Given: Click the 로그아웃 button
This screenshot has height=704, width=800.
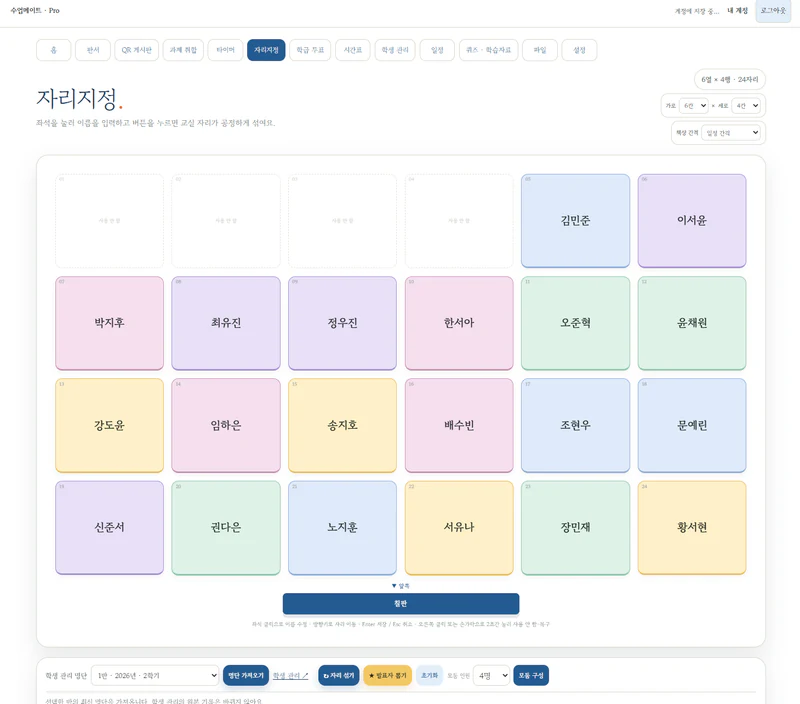Looking at the screenshot, I should (x=773, y=11).
